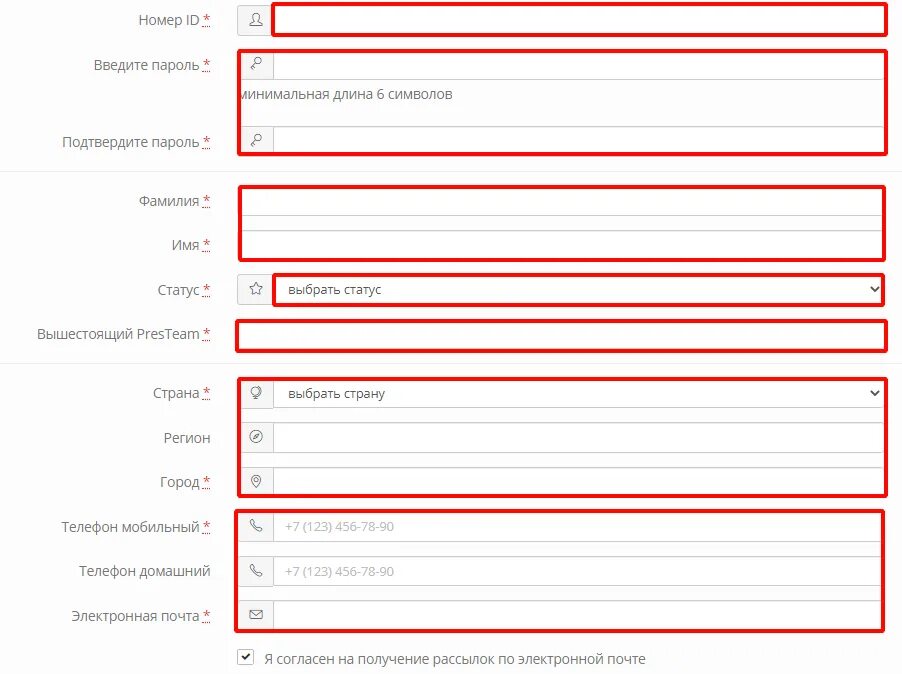Click the Фамилия label
902x674 pixels.
[174, 201]
